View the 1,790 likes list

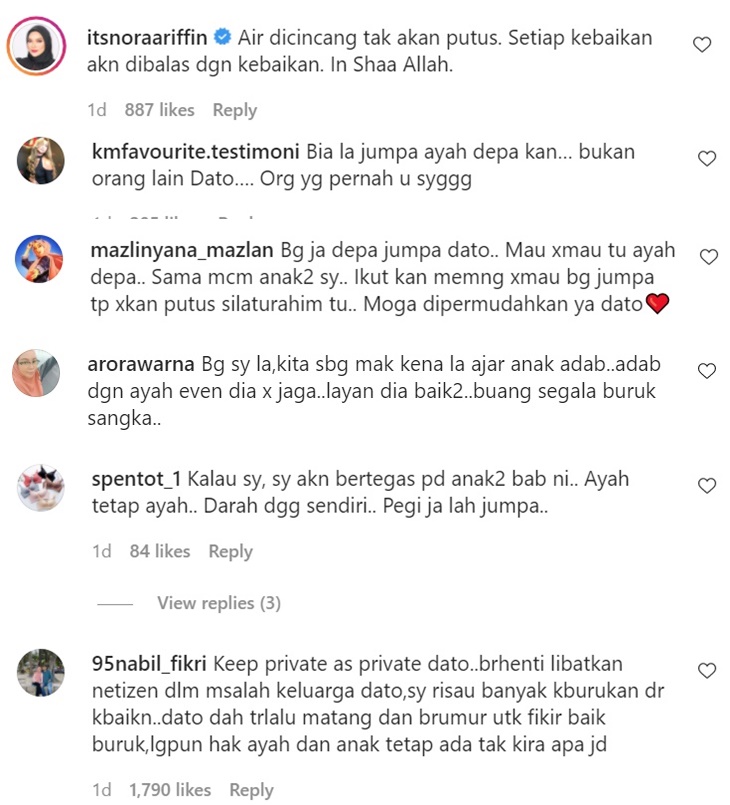[x=170, y=790]
